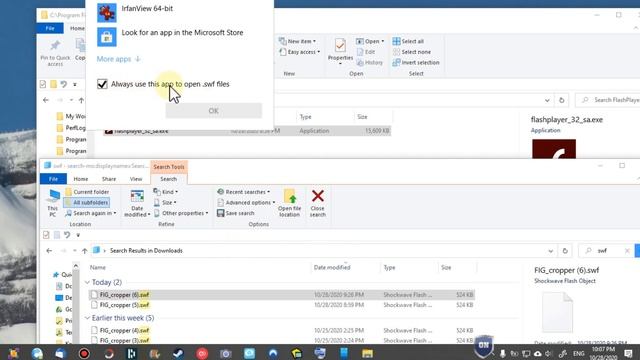640x360 pixels.
Task: Refresh Search Results in Downloads
Action: pyautogui.click(x=565, y=251)
